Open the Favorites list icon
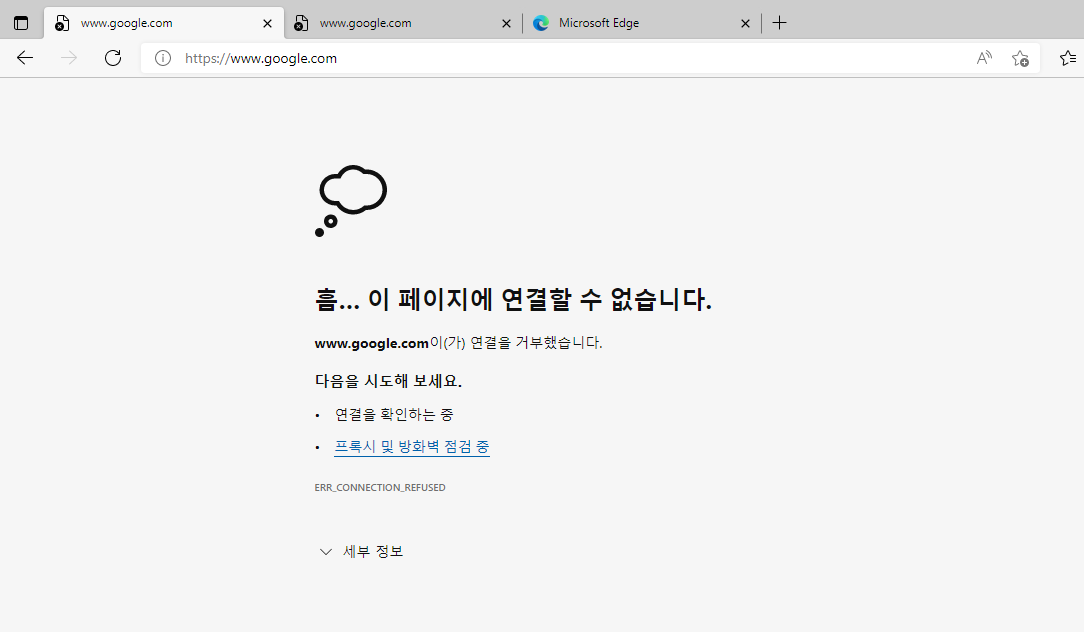Viewport: 1084px width, 632px height. tap(1068, 58)
